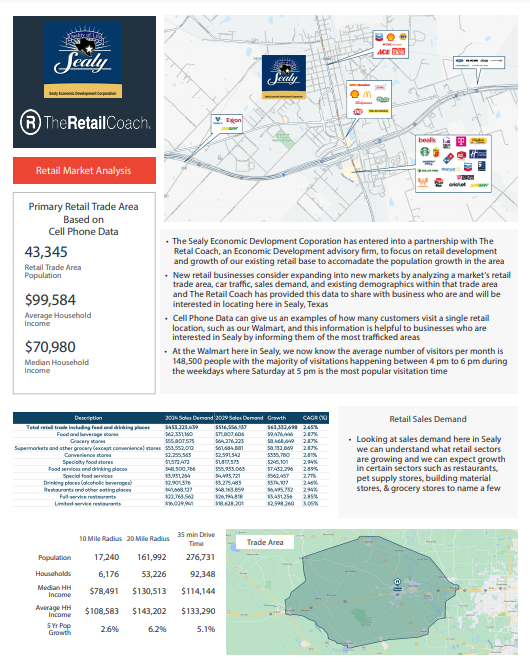Click the $99,584 average household income figure

click(50, 300)
